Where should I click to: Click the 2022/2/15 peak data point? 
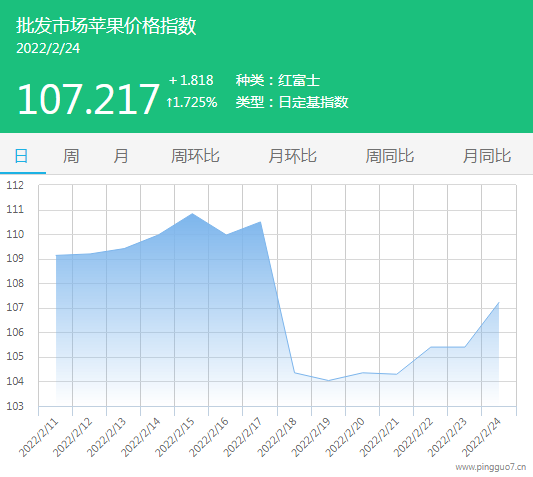192,214
